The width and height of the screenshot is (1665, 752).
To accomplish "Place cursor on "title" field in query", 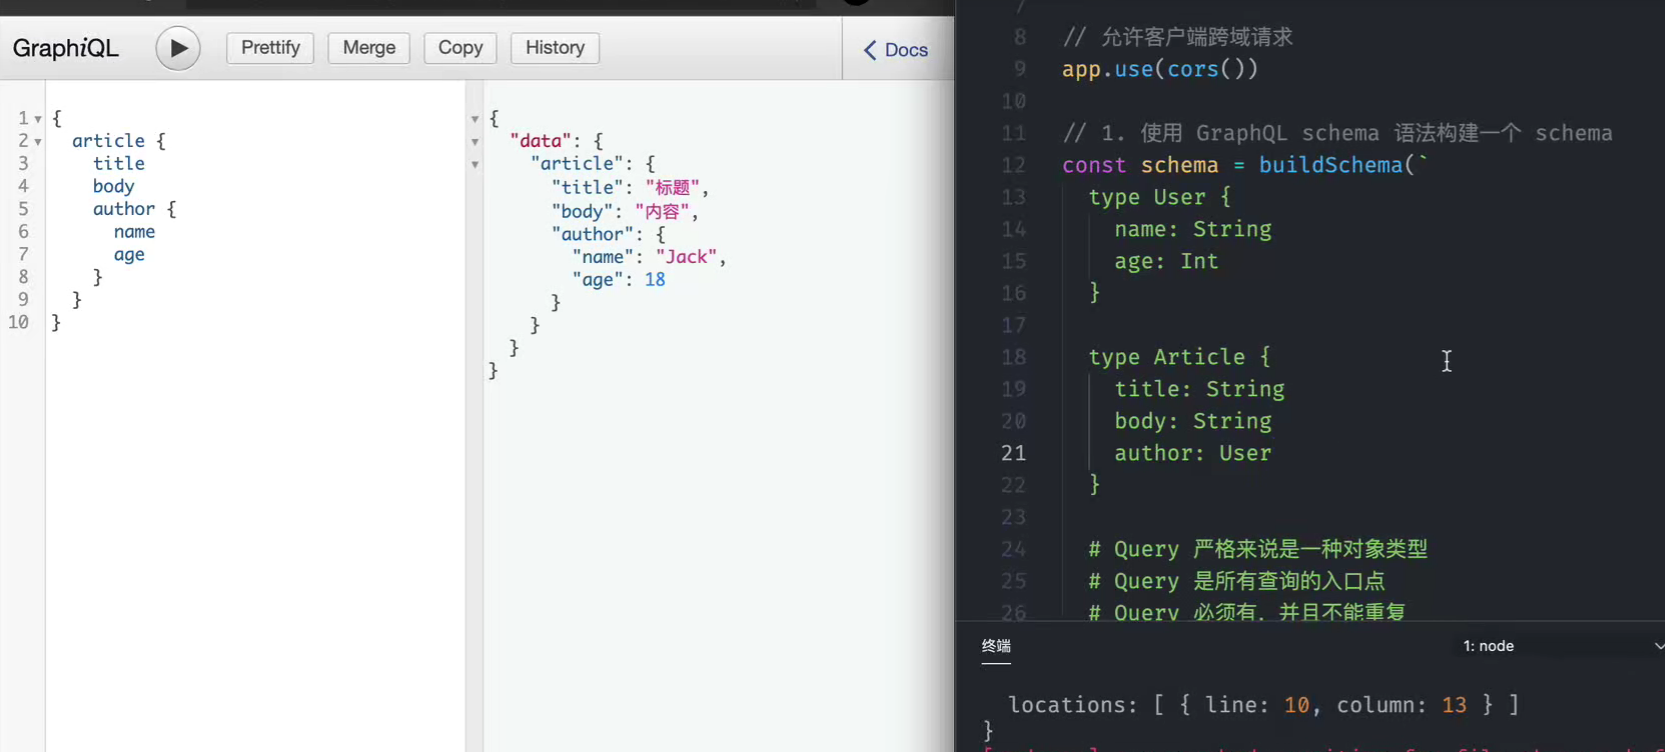I will (x=119, y=164).
